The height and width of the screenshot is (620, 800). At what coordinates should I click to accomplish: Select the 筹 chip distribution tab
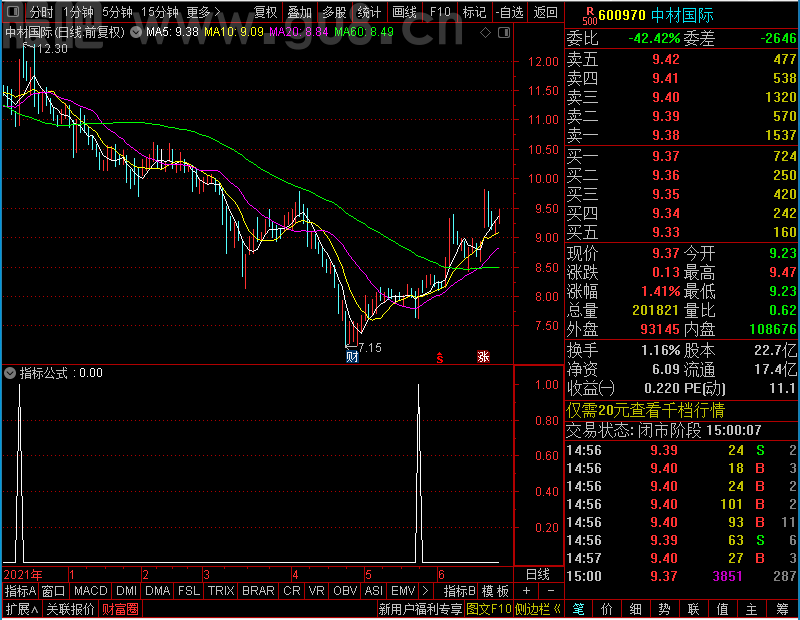click(782, 609)
